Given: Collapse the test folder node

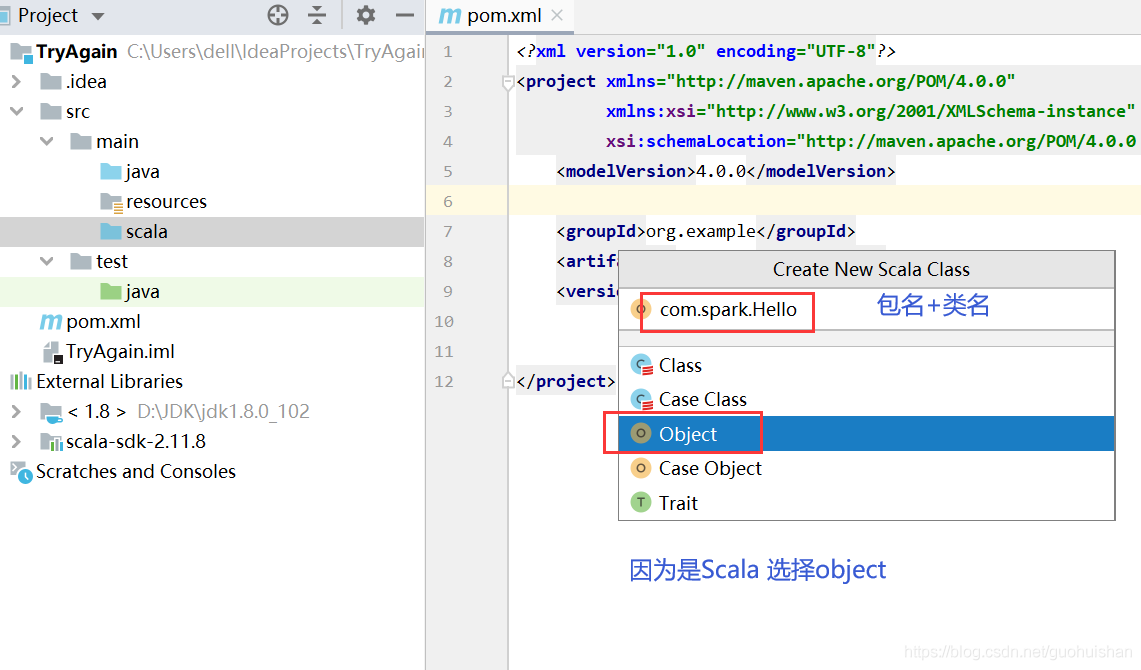Looking at the screenshot, I should click(x=47, y=262).
